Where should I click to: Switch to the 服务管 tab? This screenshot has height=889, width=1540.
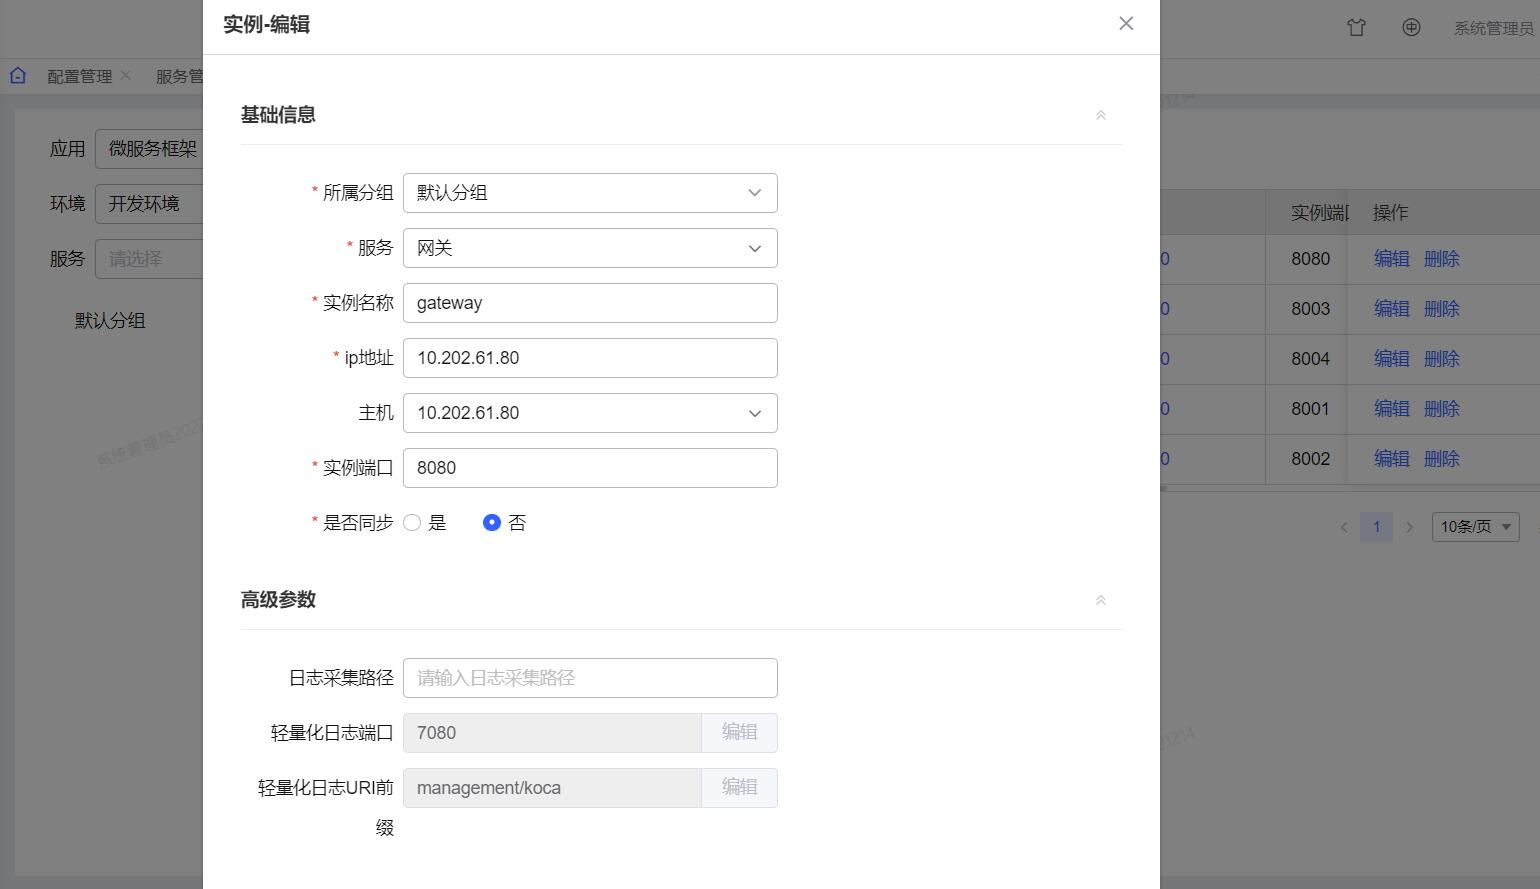[x=179, y=77]
